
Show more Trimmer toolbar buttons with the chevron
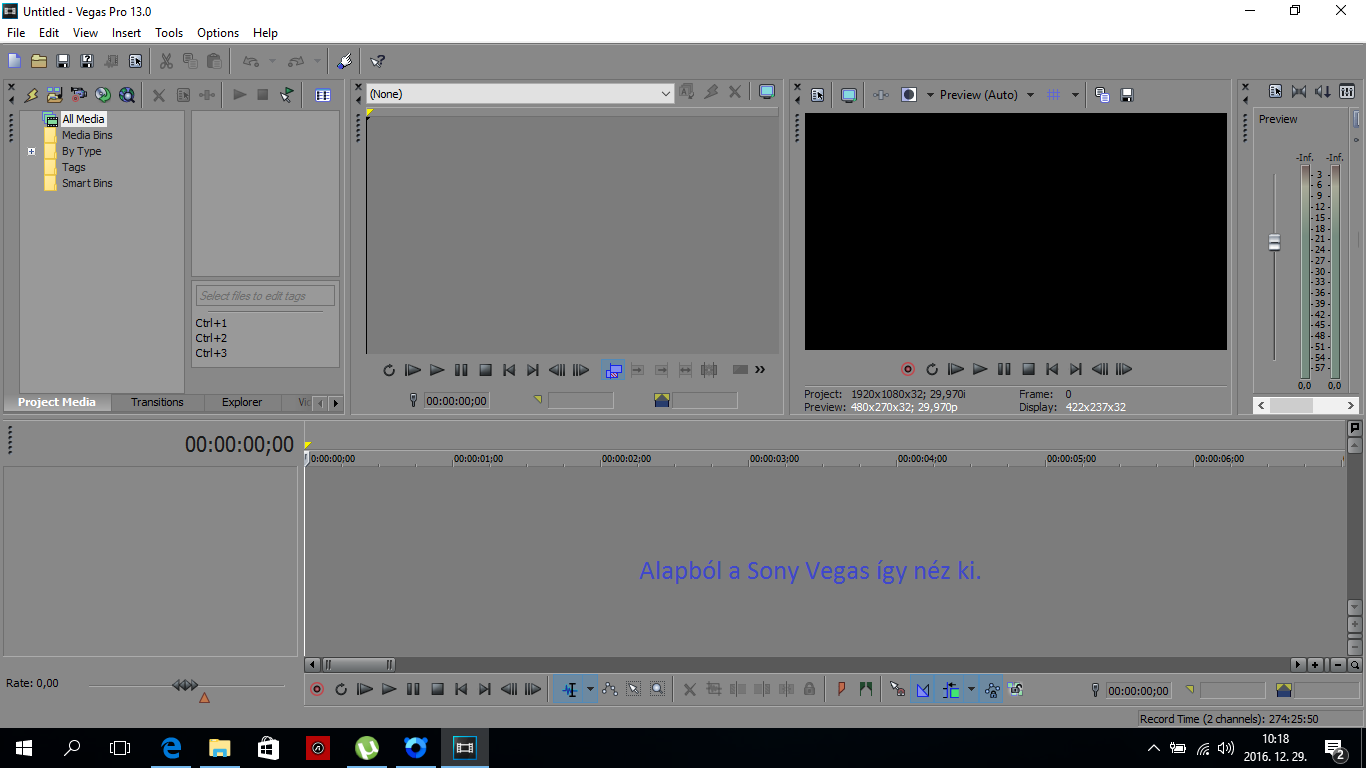coord(760,370)
